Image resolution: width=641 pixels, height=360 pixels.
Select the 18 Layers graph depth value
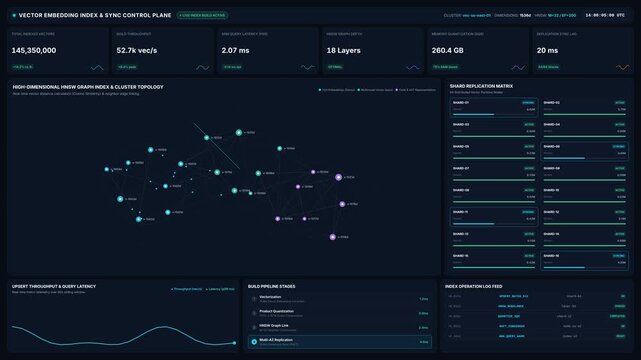(x=343, y=51)
